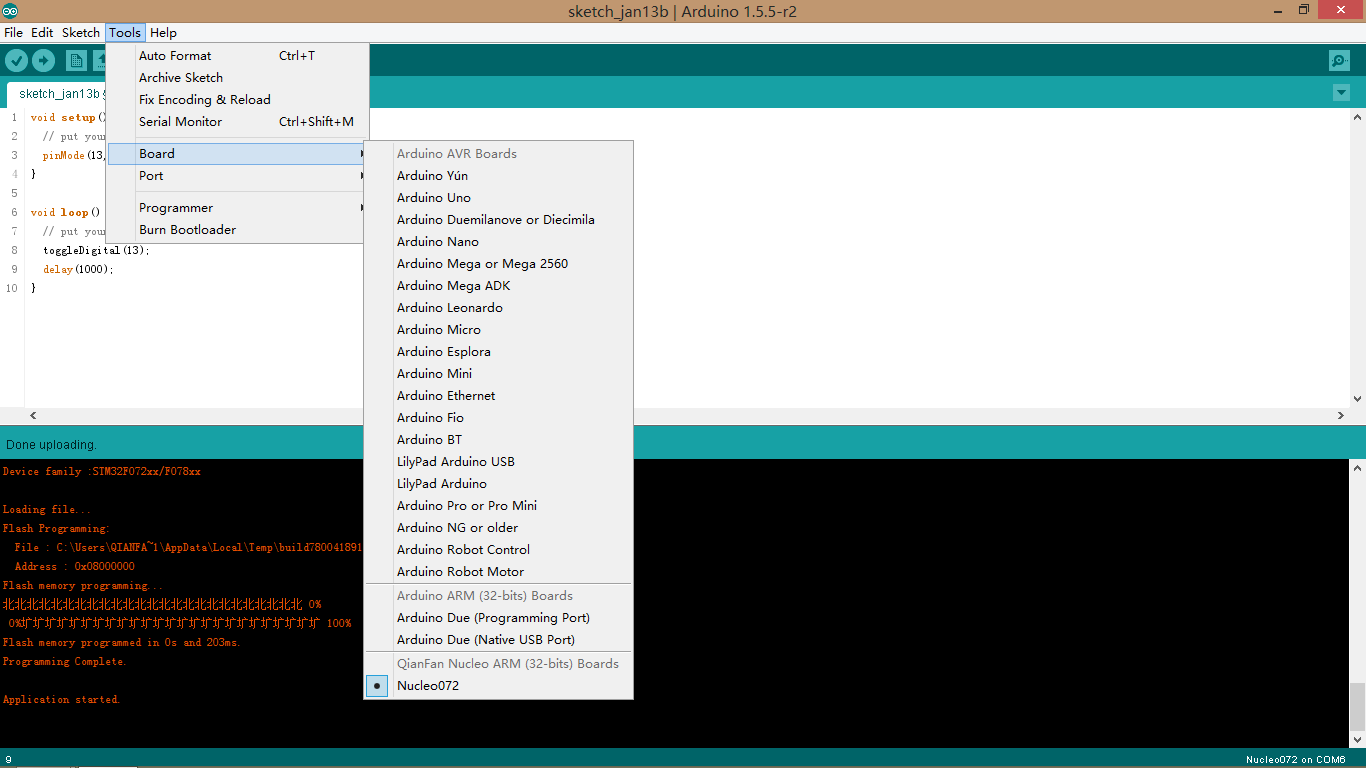Select the Arduino Fio board
The image size is (1366, 768).
pyautogui.click(x=499, y=418)
